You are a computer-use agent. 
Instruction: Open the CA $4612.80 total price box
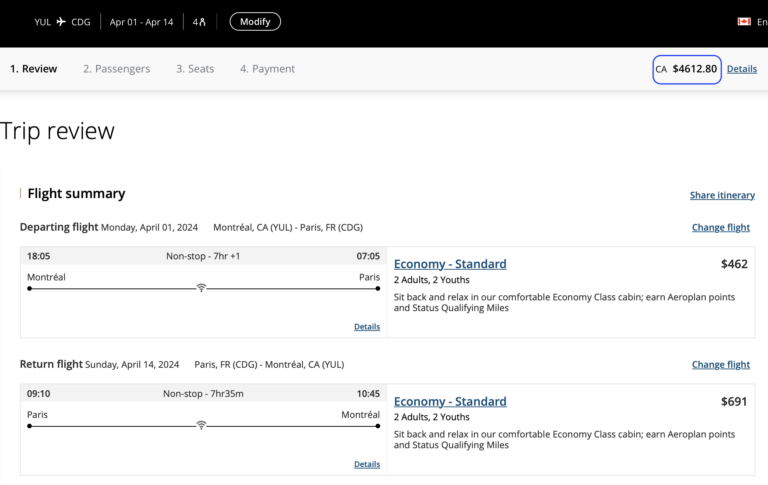686,69
